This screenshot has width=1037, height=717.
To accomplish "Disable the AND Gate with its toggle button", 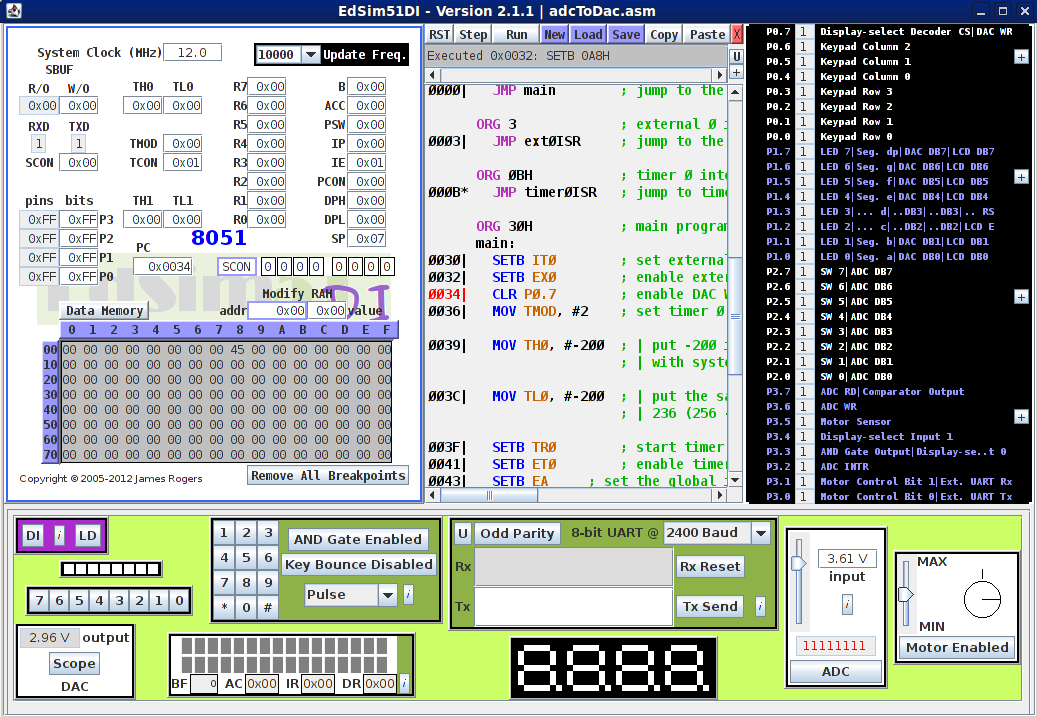I will pos(358,538).
